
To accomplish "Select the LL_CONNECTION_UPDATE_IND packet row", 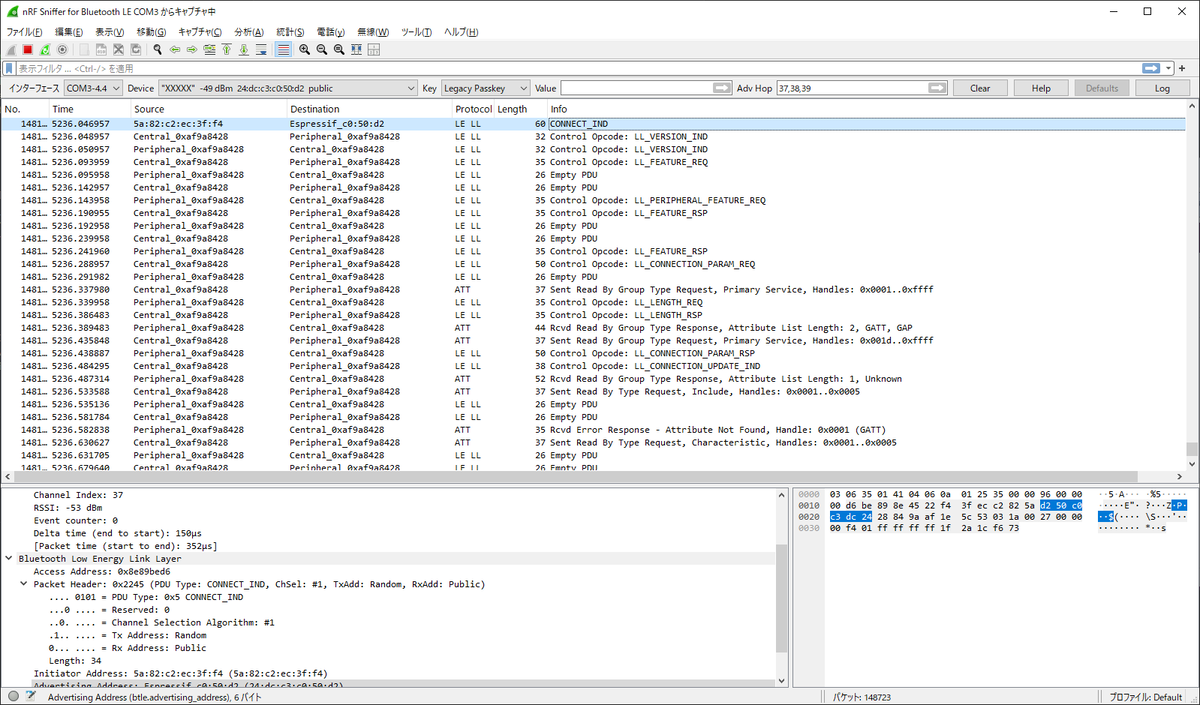I will click(x=596, y=366).
